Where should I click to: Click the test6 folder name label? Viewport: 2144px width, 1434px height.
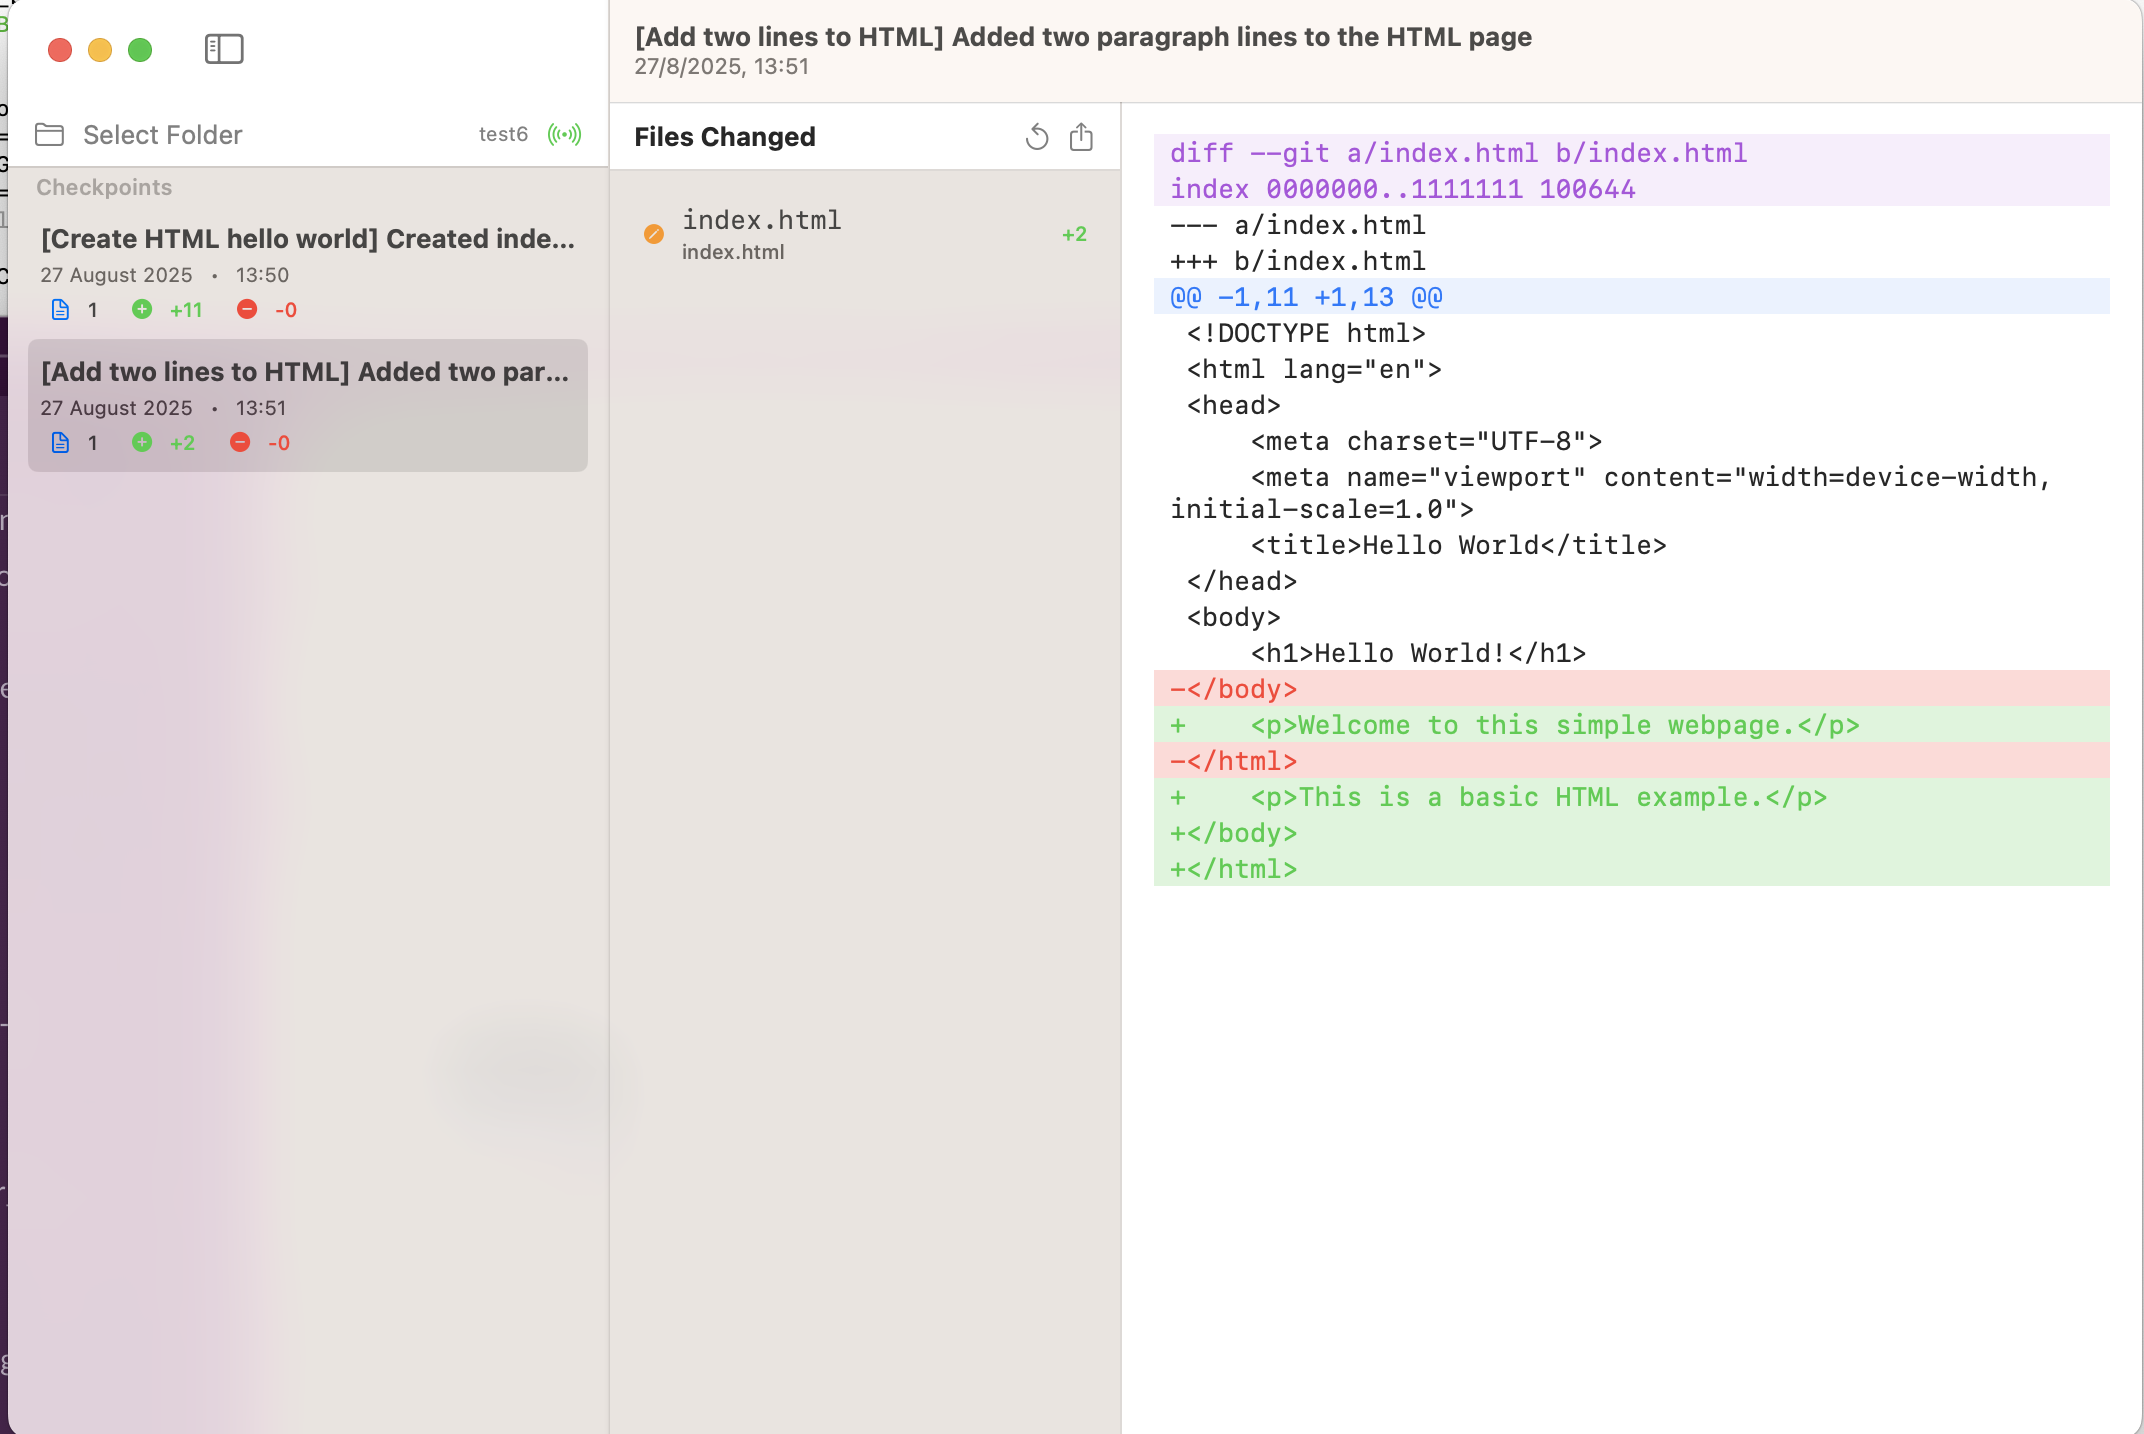(x=503, y=134)
